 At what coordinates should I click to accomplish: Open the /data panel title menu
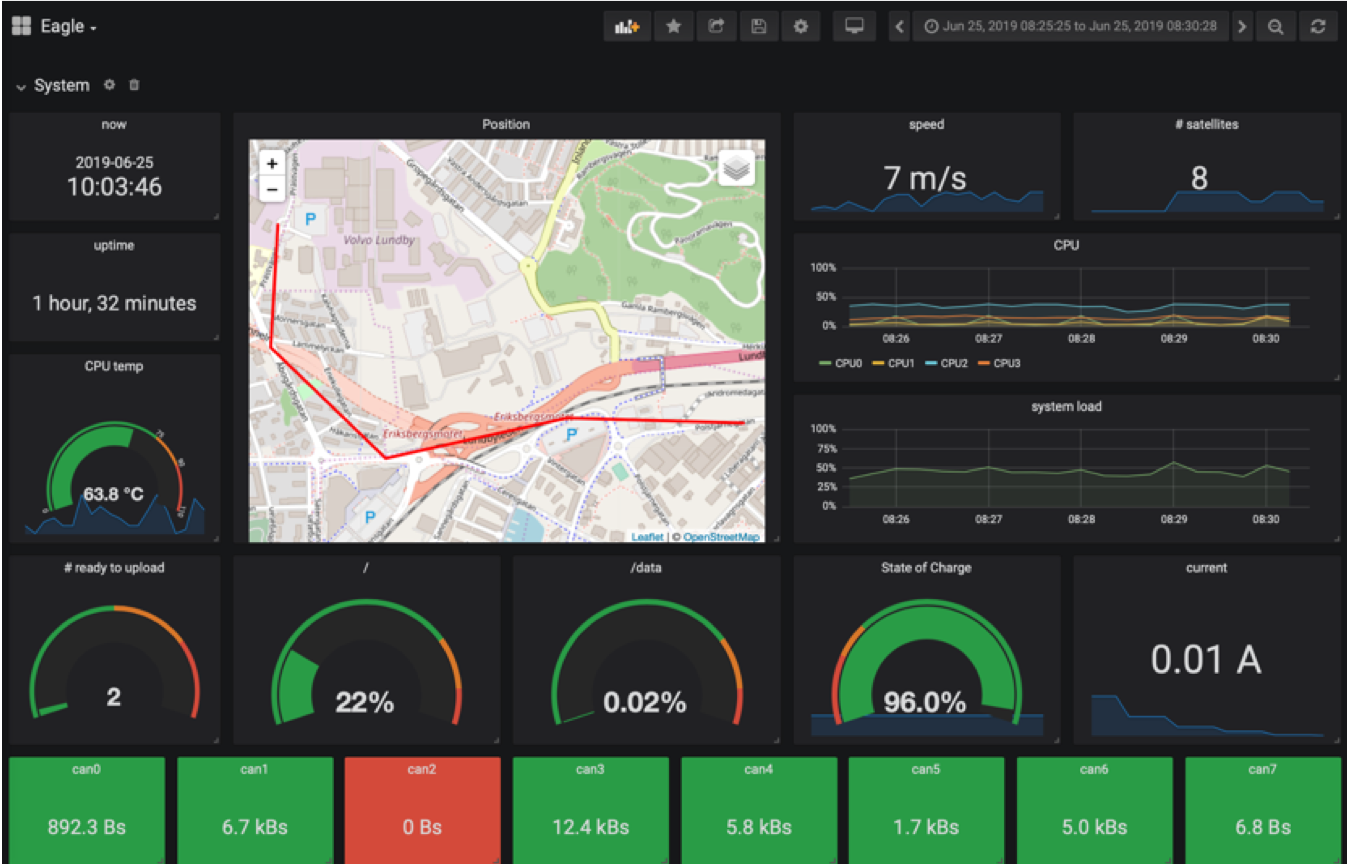[x=646, y=567]
